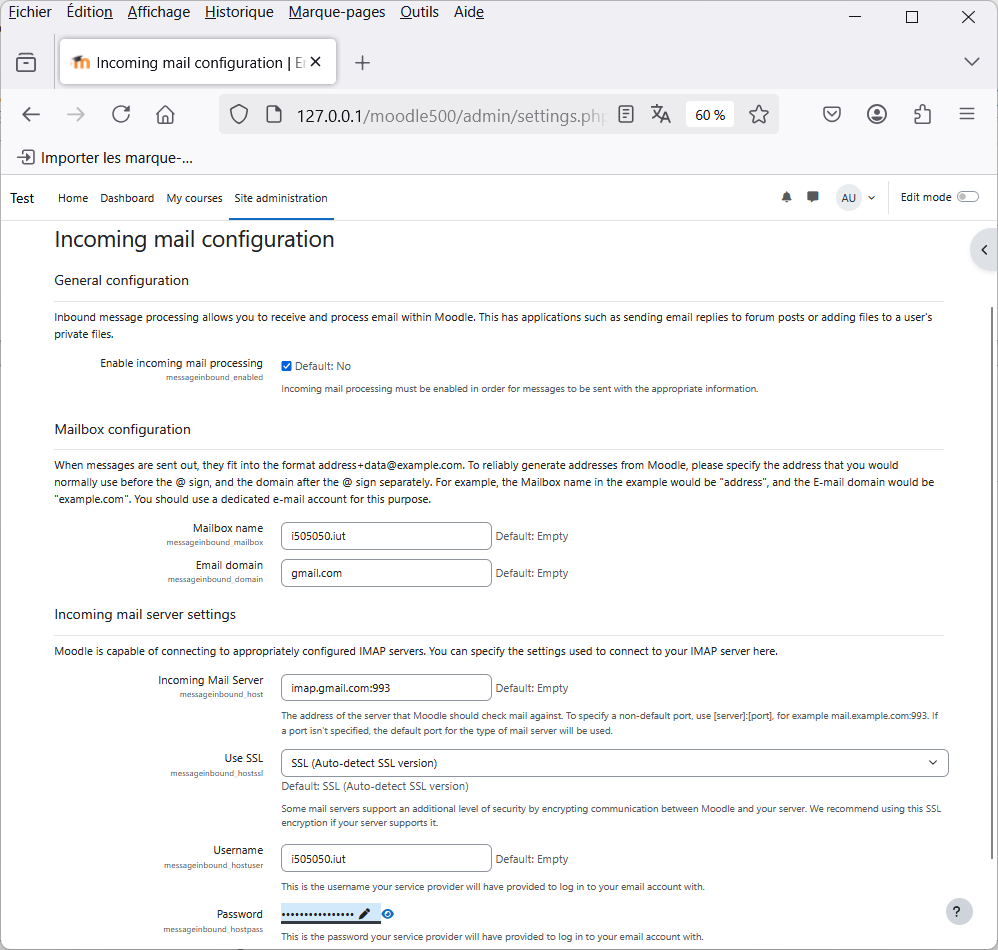
Task: Open the Édition menu
Action: tap(90, 12)
